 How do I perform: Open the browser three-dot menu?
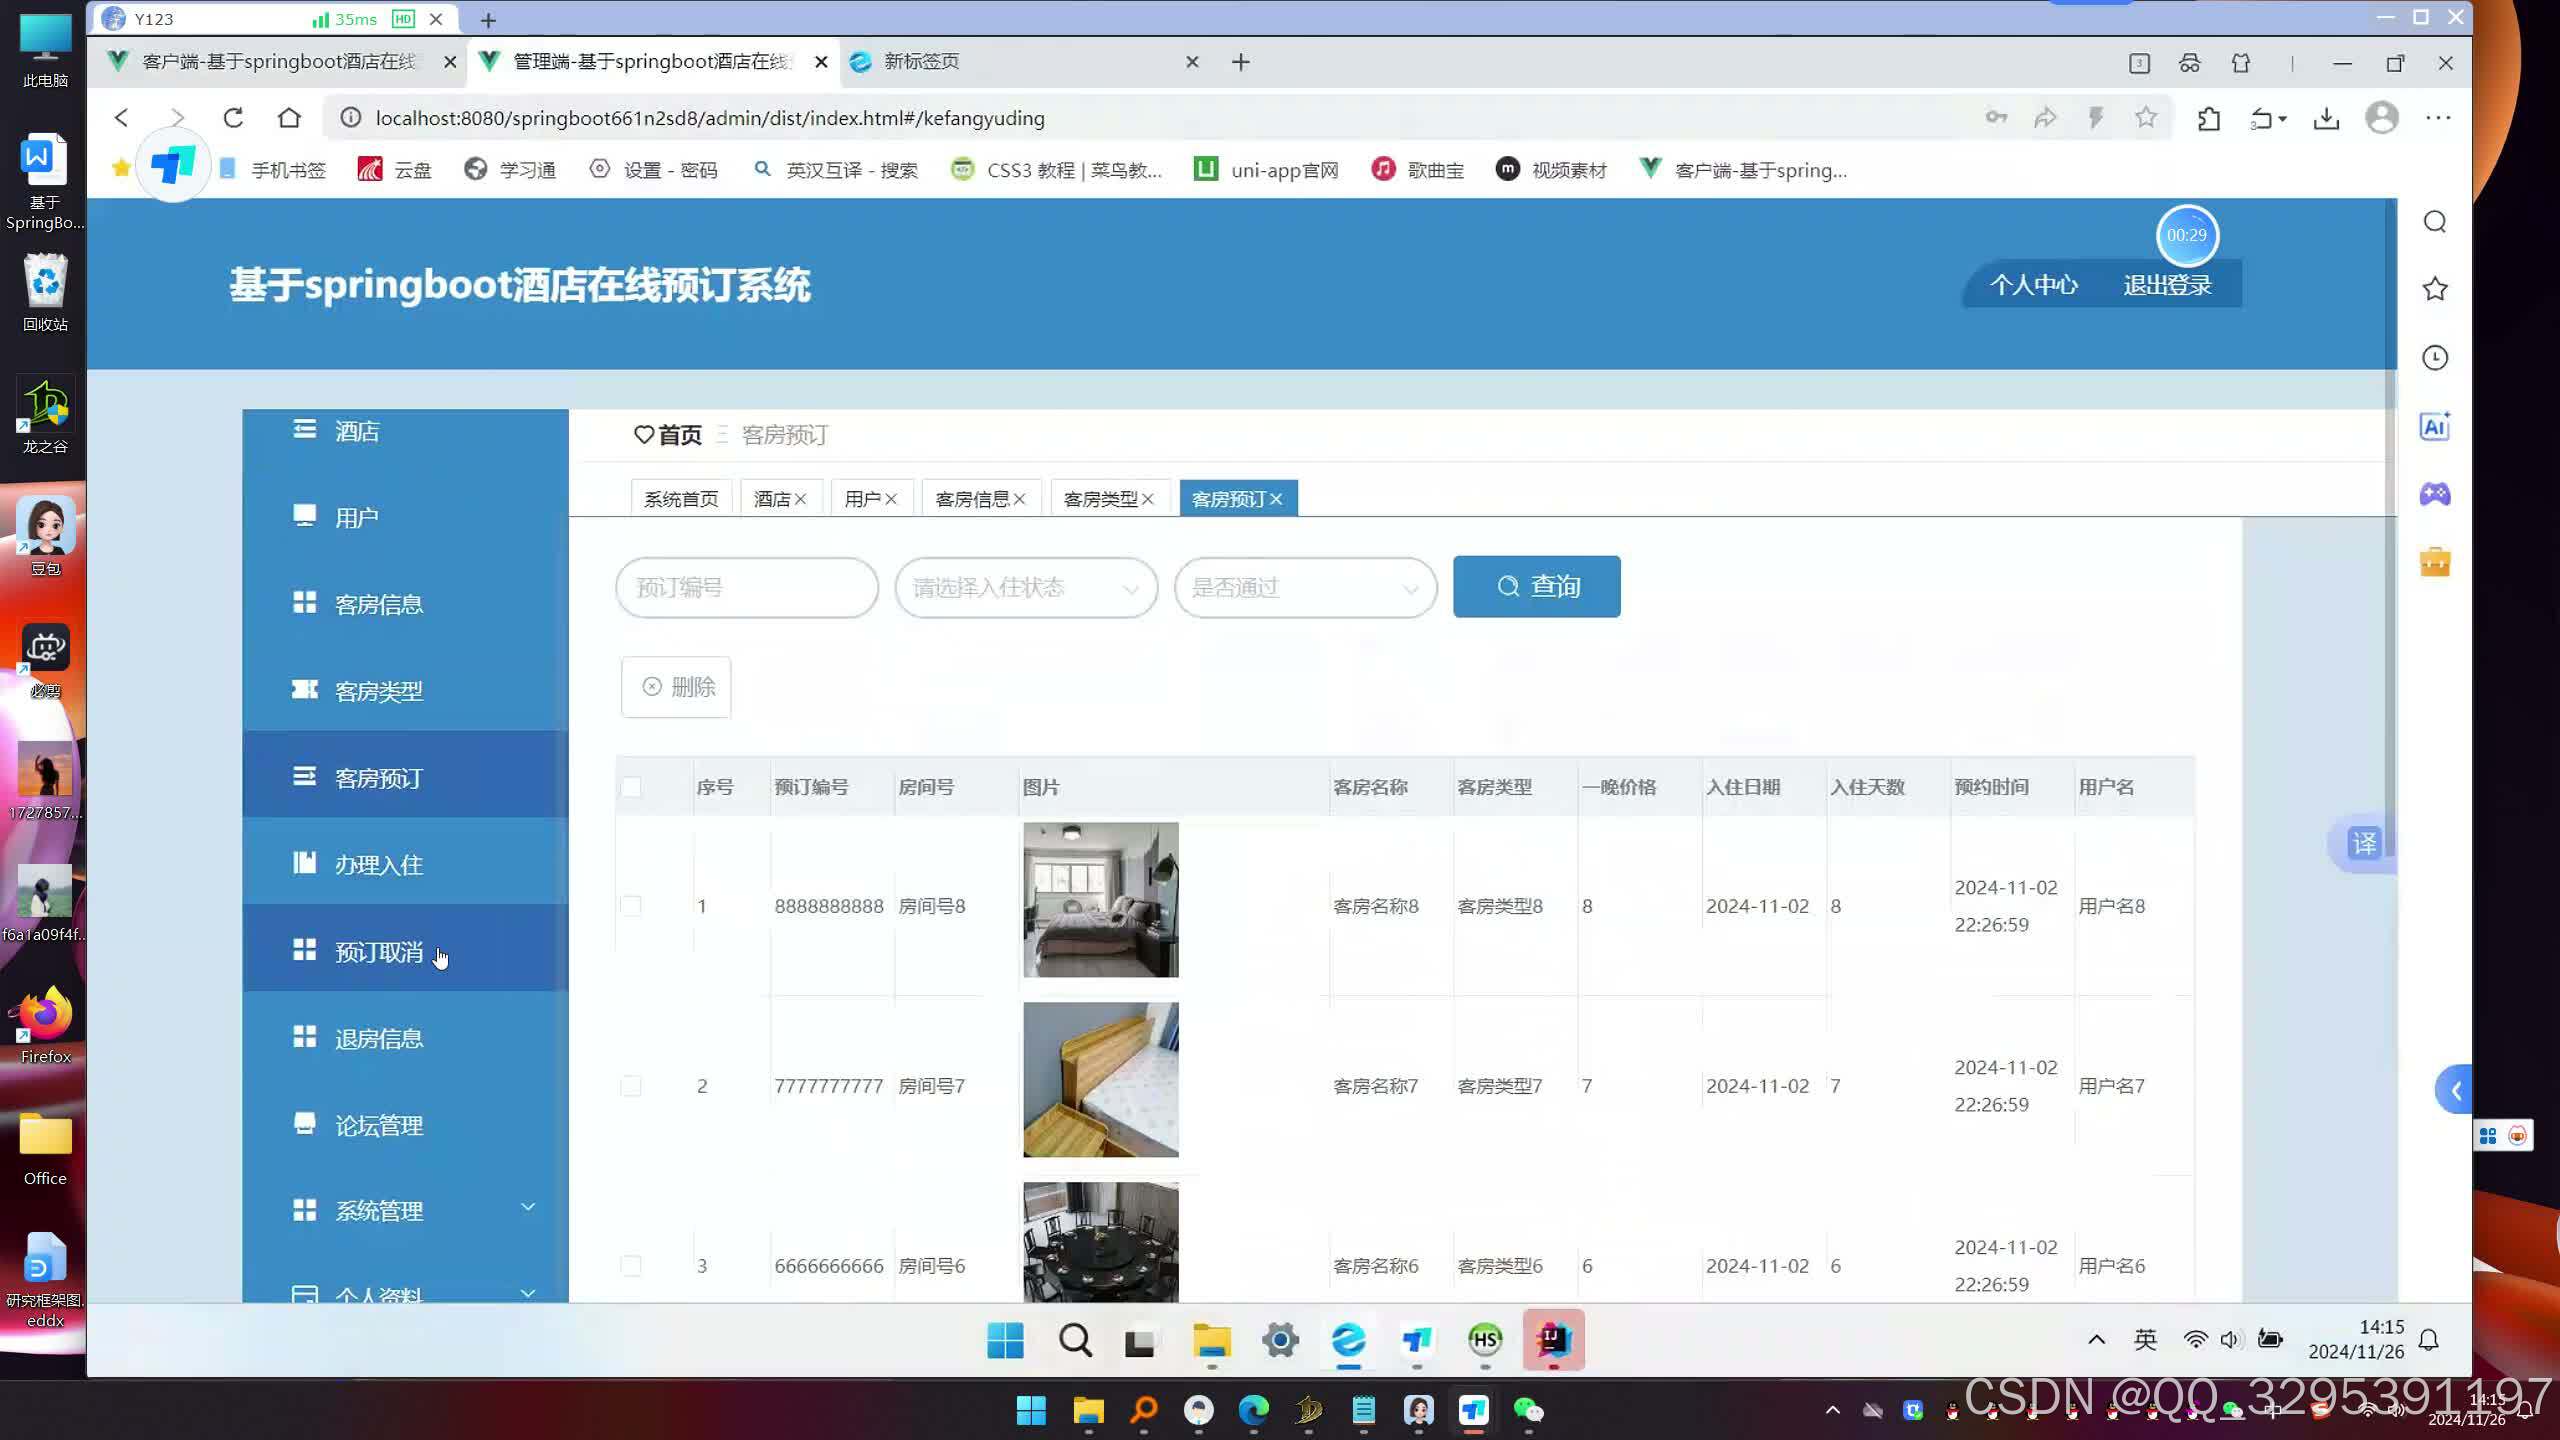pos(2438,118)
